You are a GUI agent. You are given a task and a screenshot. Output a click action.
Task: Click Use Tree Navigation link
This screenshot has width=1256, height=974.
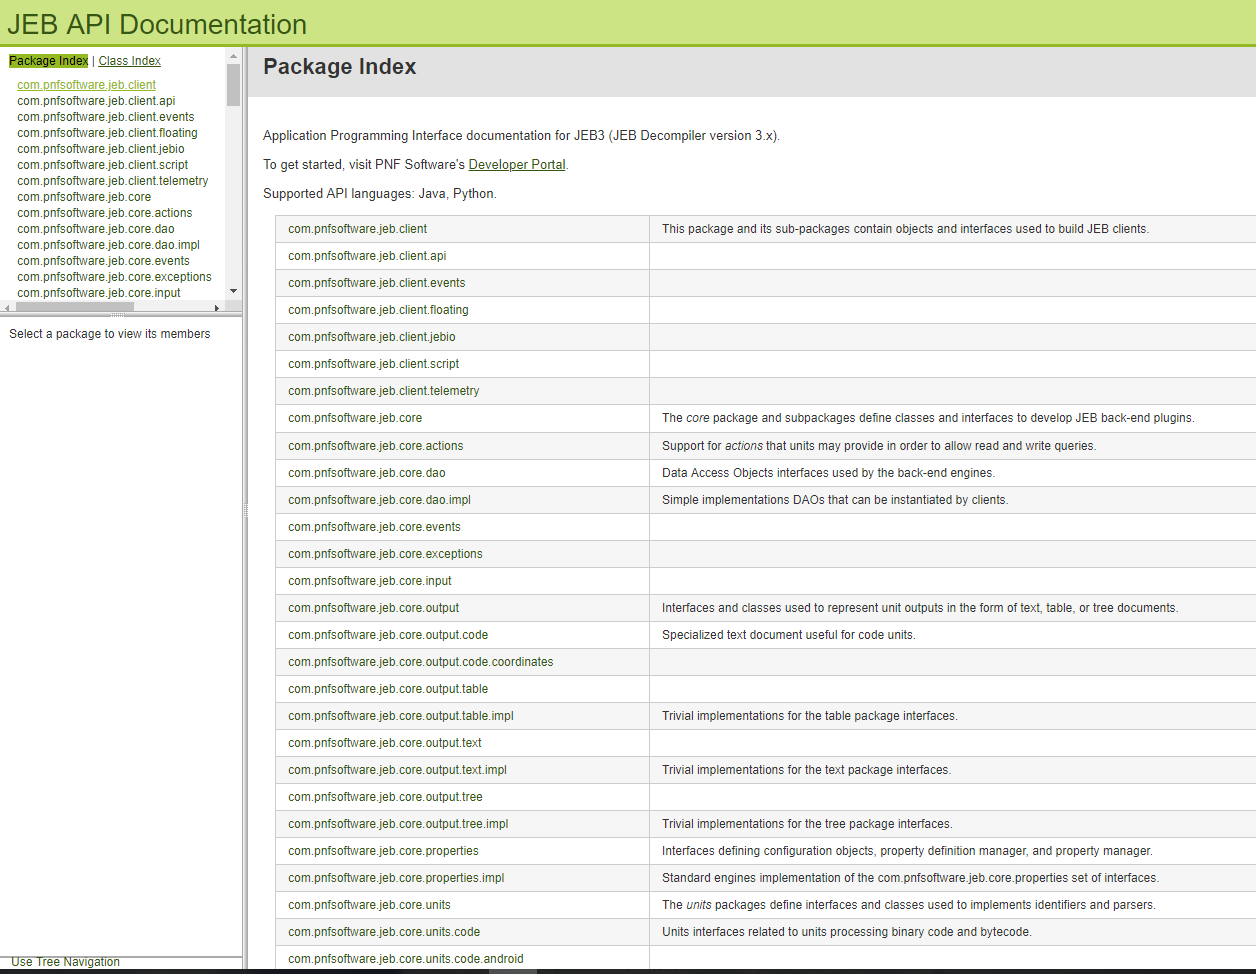point(65,962)
